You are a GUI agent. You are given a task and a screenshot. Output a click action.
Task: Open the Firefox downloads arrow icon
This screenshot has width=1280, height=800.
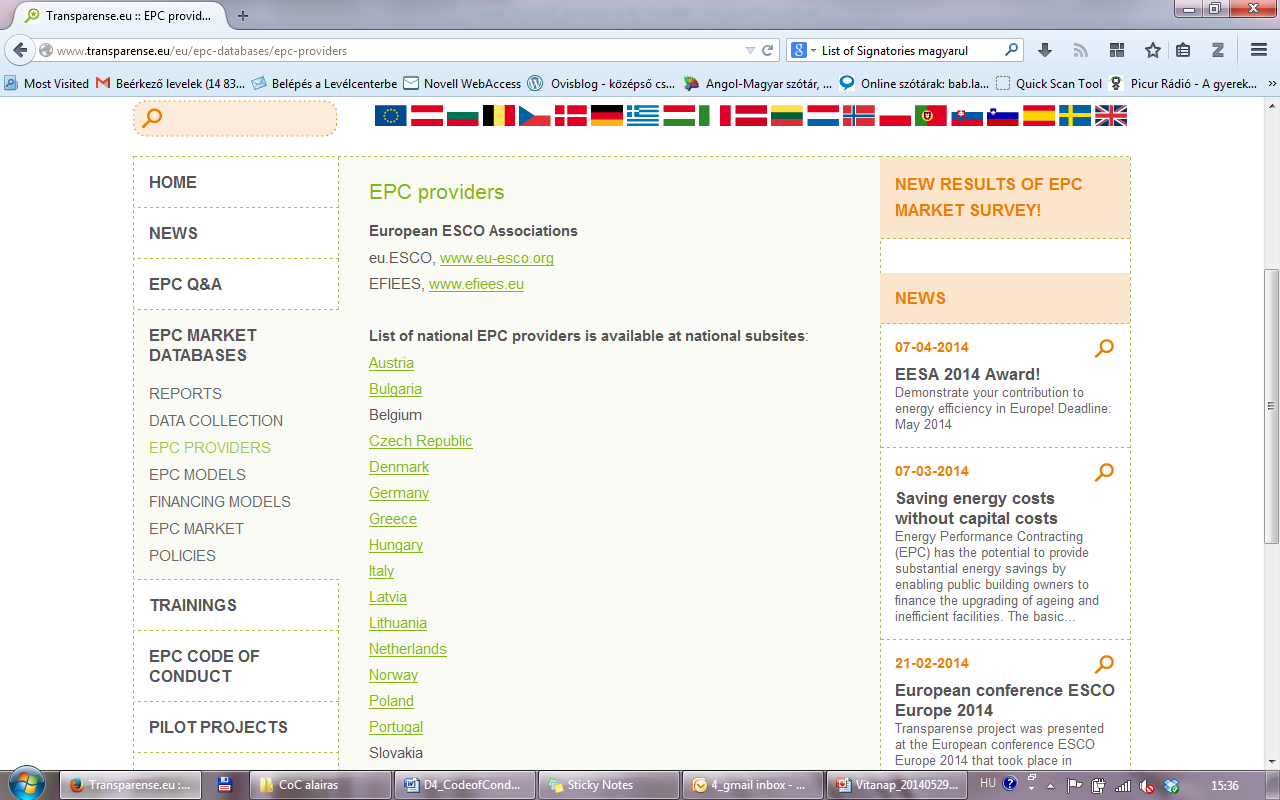[x=1045, y=50]
